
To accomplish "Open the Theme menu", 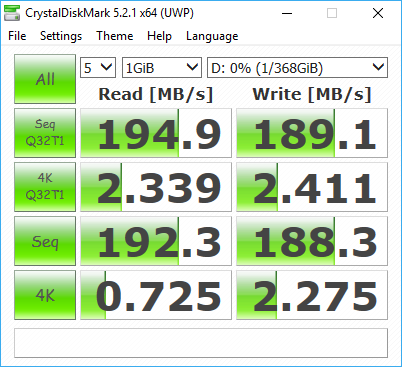I will click(x=115, y=36).
